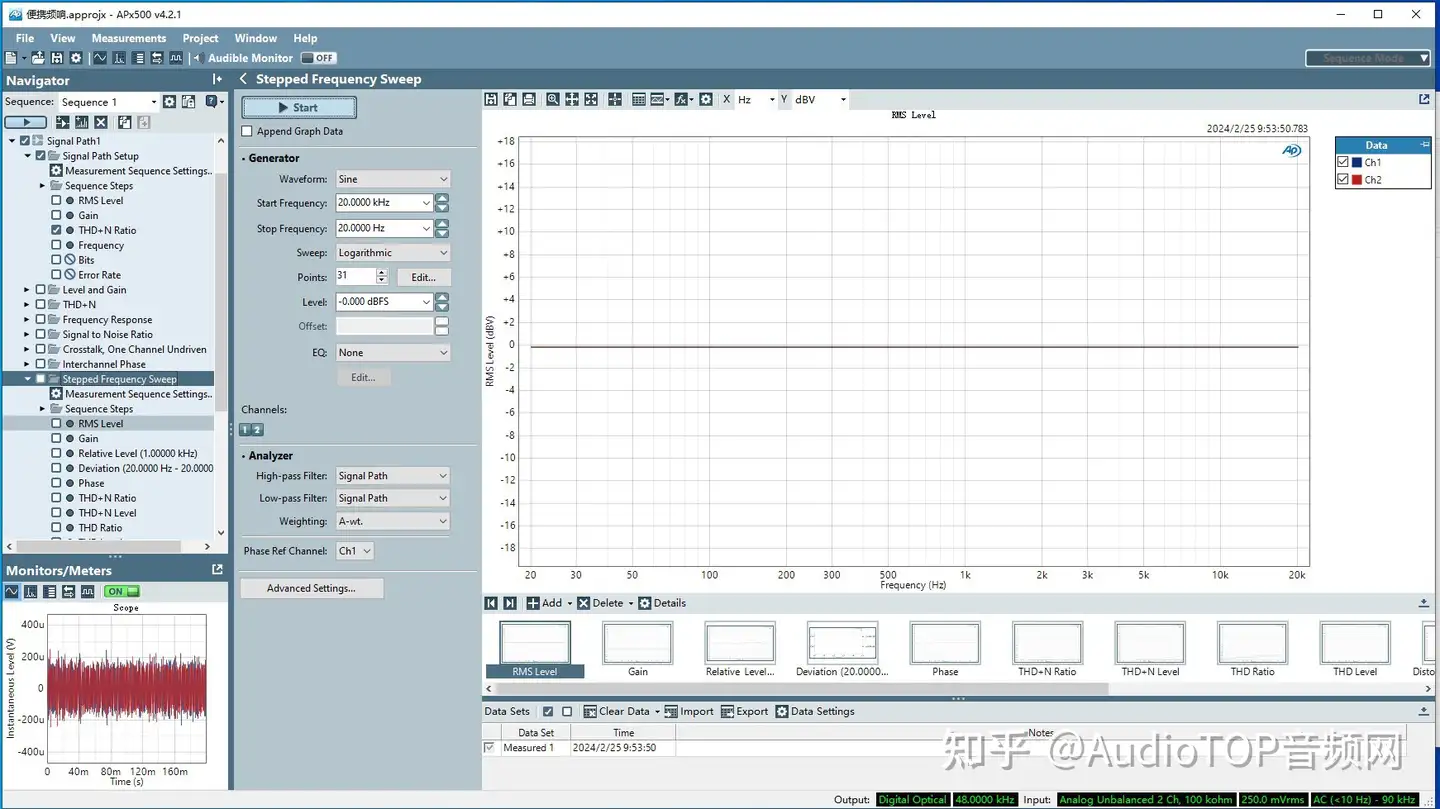Open project file icon in main toolbar
This screenshot has height=809, width=1440.
click(x=38, y=58)
